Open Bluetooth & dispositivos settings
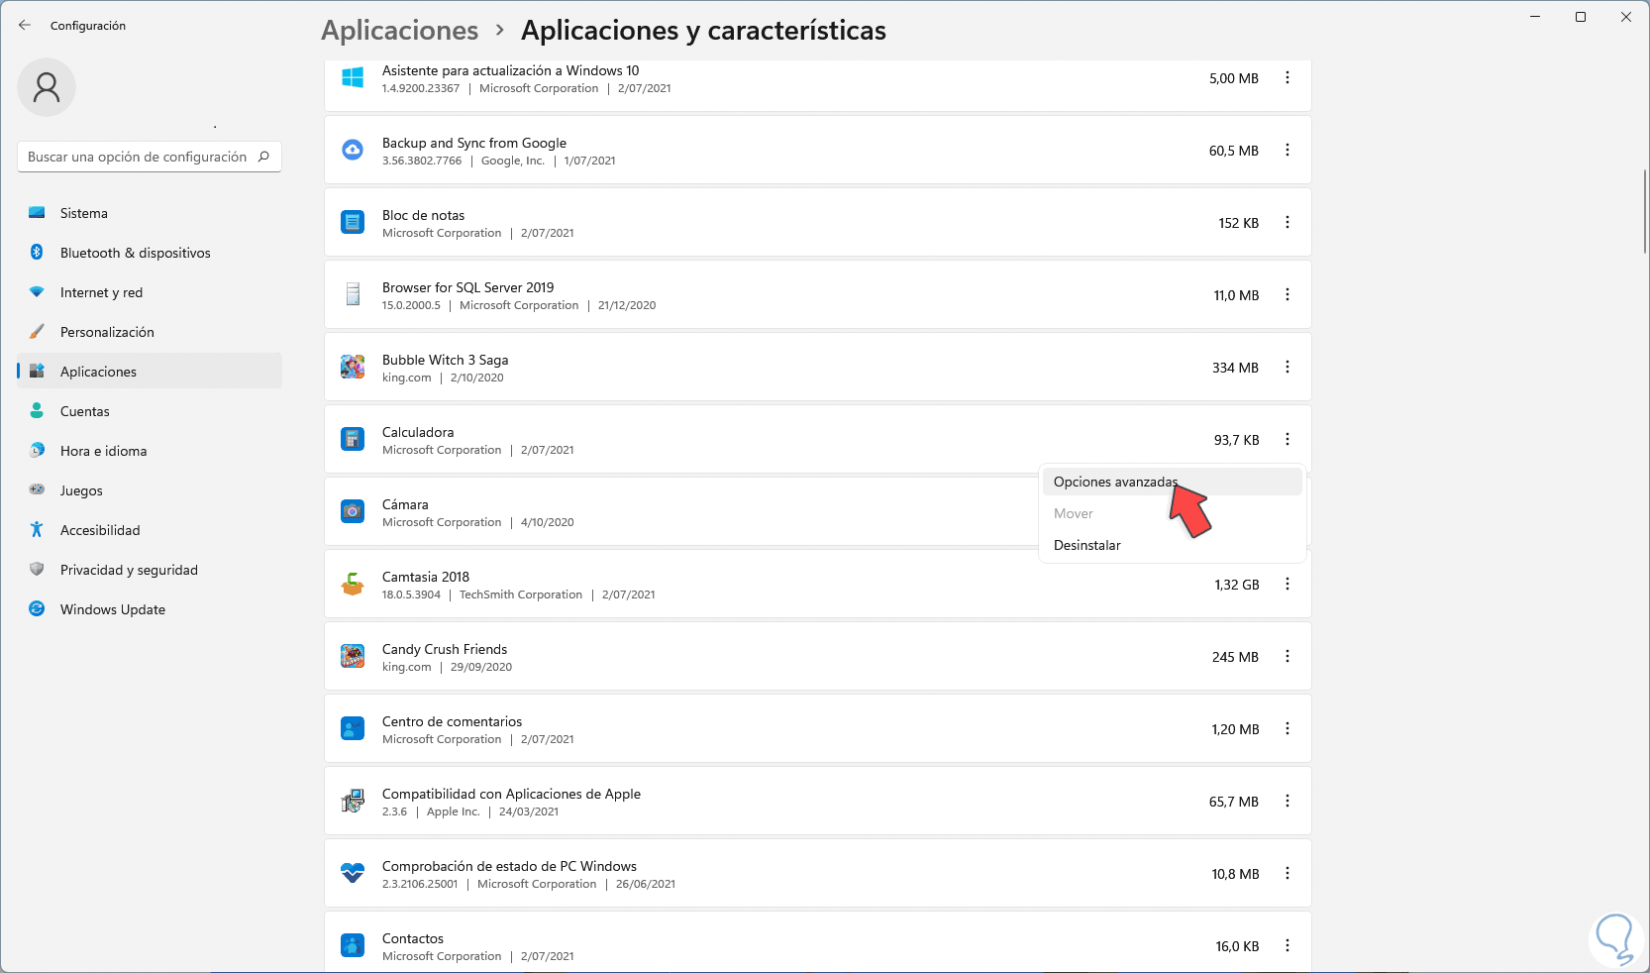The image size is (1650, 973). [x=149, y=253]
